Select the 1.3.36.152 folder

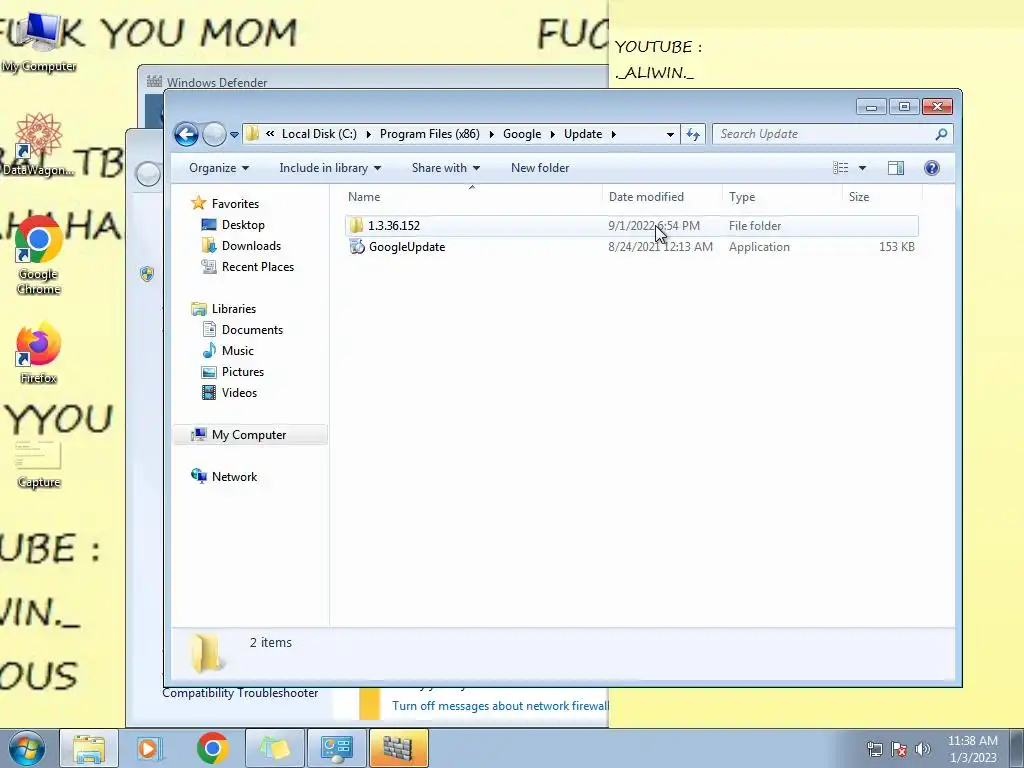click(x=632, y=226)
